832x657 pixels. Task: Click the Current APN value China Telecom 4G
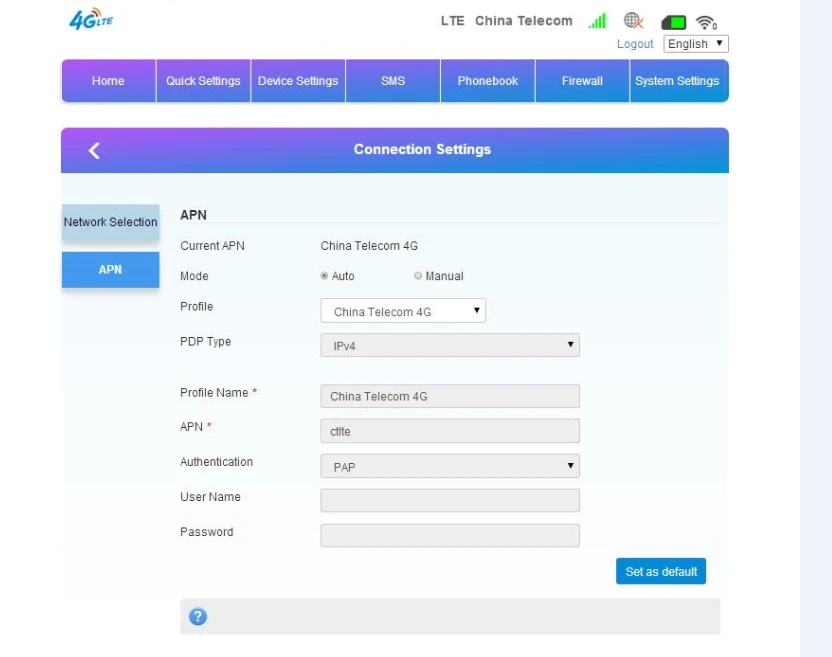click(x=369, y=246)
